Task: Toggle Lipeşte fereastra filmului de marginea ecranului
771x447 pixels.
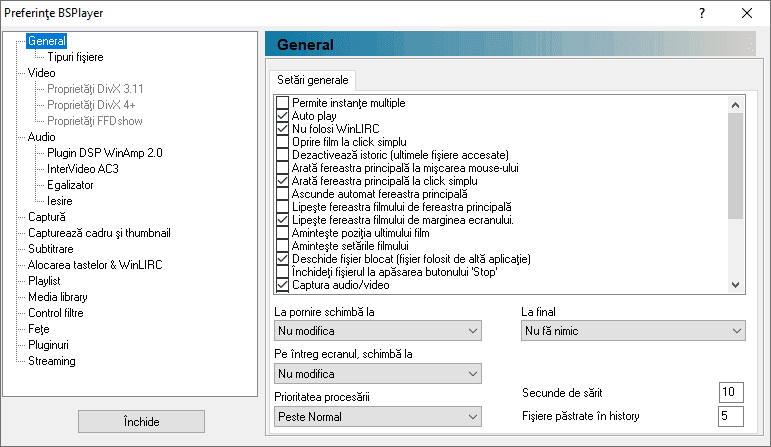Action: (x=282, y=220)
